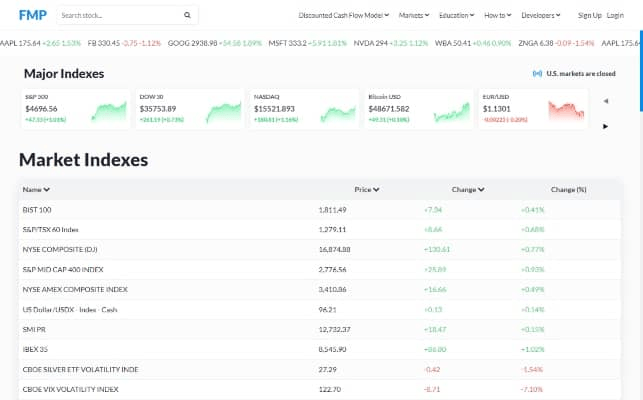Open the Bitcoin USD card

click(419, 109)
